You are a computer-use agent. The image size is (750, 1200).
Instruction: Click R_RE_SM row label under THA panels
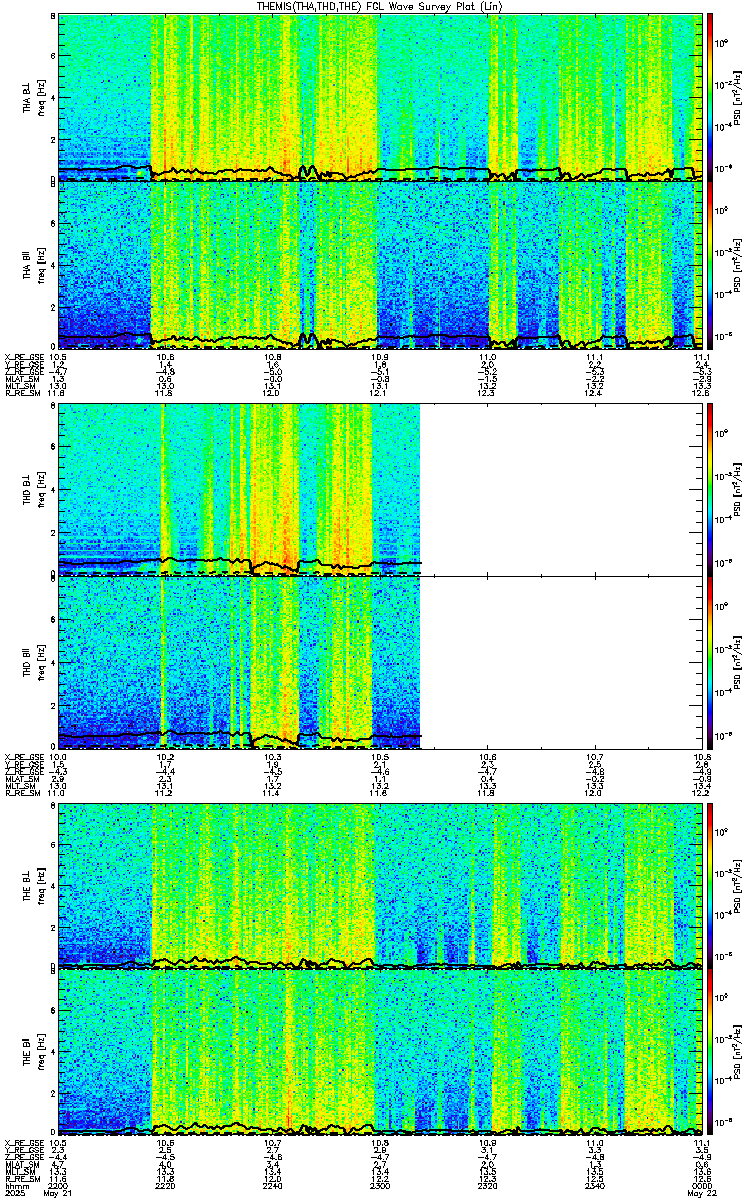[x=21, y=394]
